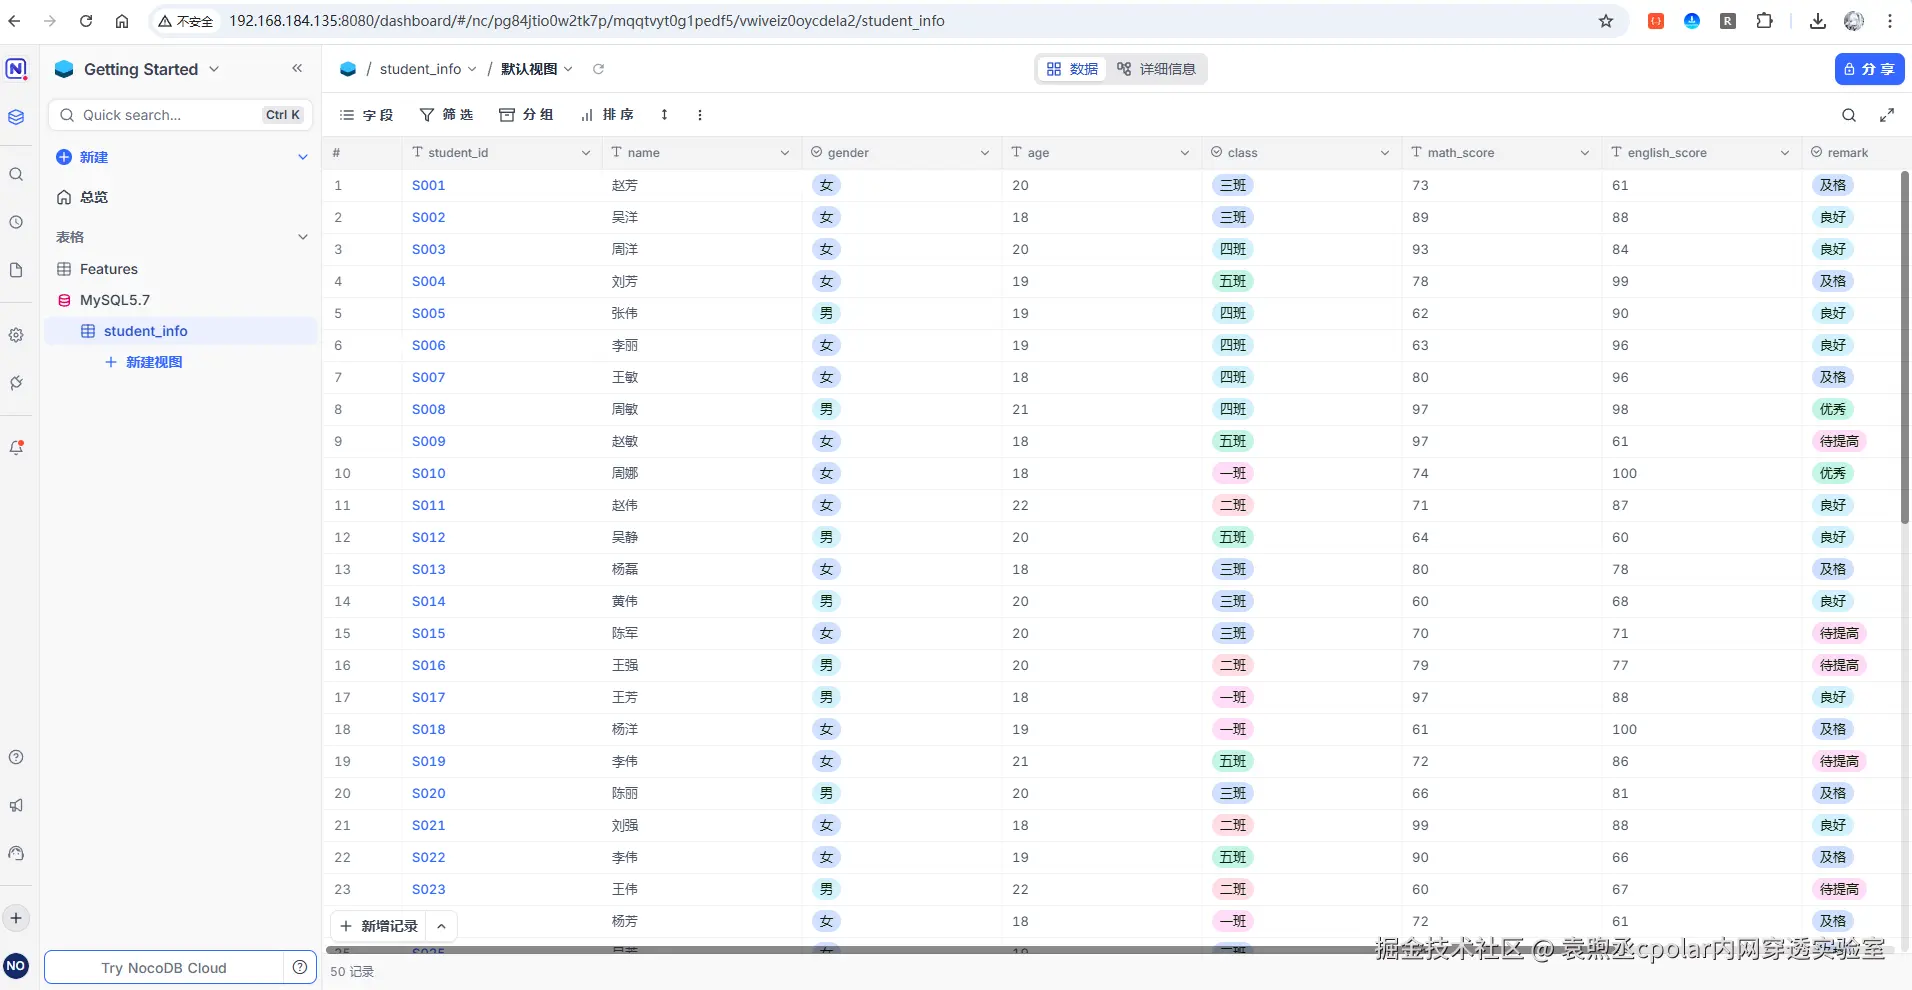Open the row height icon in toolbar
The width and height of the screenshot is (1912, 990).
pos(664,115)
